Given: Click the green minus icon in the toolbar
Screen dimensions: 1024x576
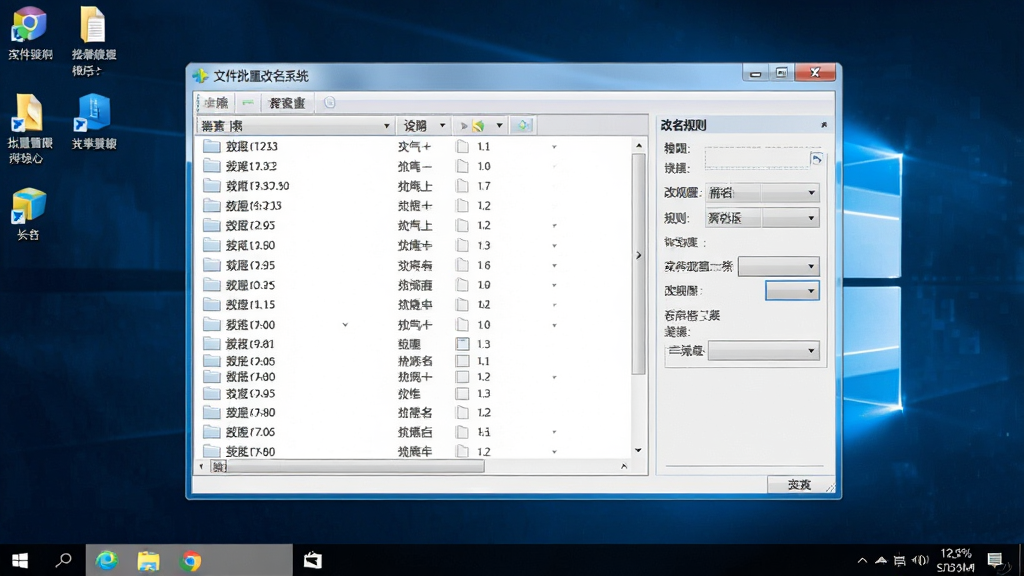Looking at the screenshot, I should coord(248,103).
